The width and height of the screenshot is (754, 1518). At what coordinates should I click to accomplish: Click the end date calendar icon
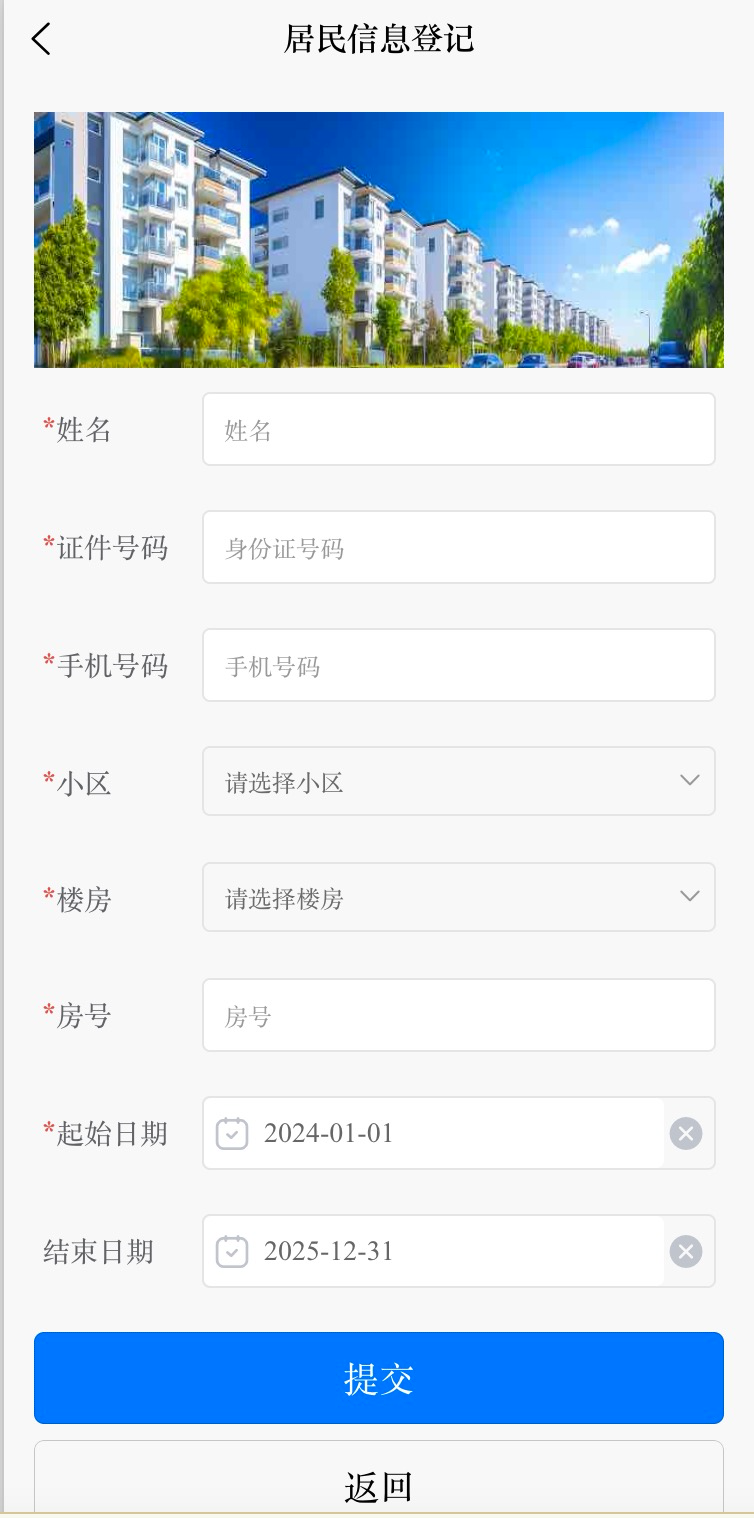(x=232, y=1252)
